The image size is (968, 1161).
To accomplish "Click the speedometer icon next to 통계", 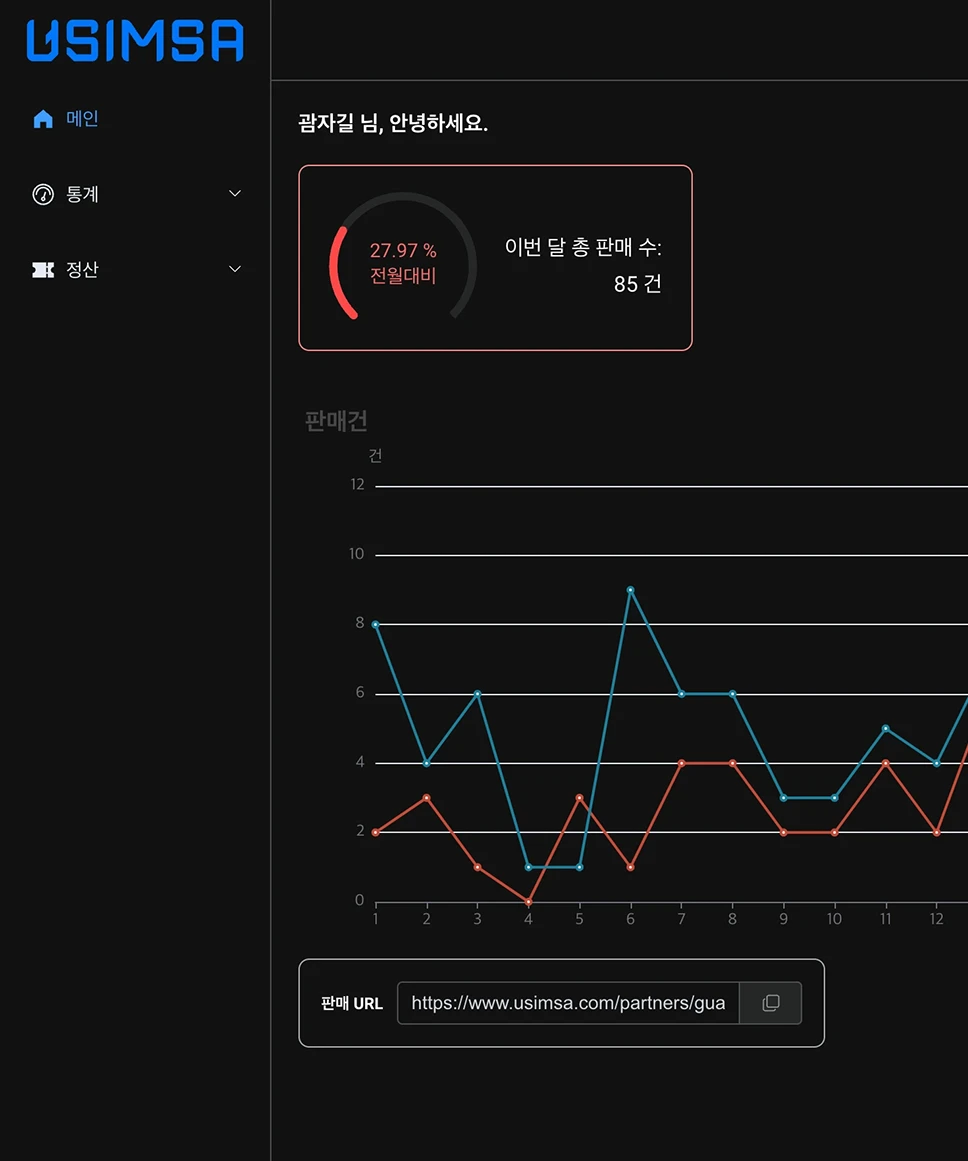I will [x=41, y=193].
